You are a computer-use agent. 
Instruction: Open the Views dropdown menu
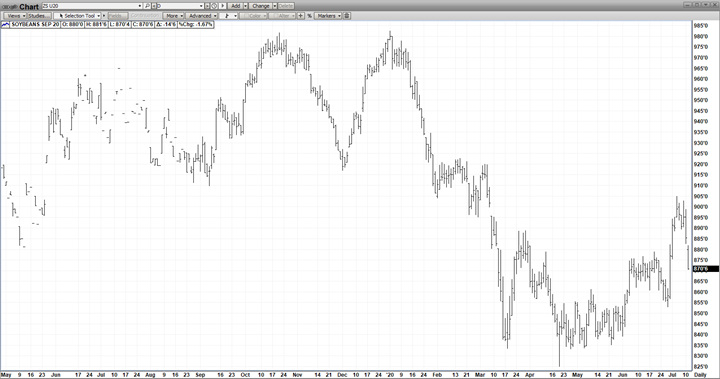15,16
